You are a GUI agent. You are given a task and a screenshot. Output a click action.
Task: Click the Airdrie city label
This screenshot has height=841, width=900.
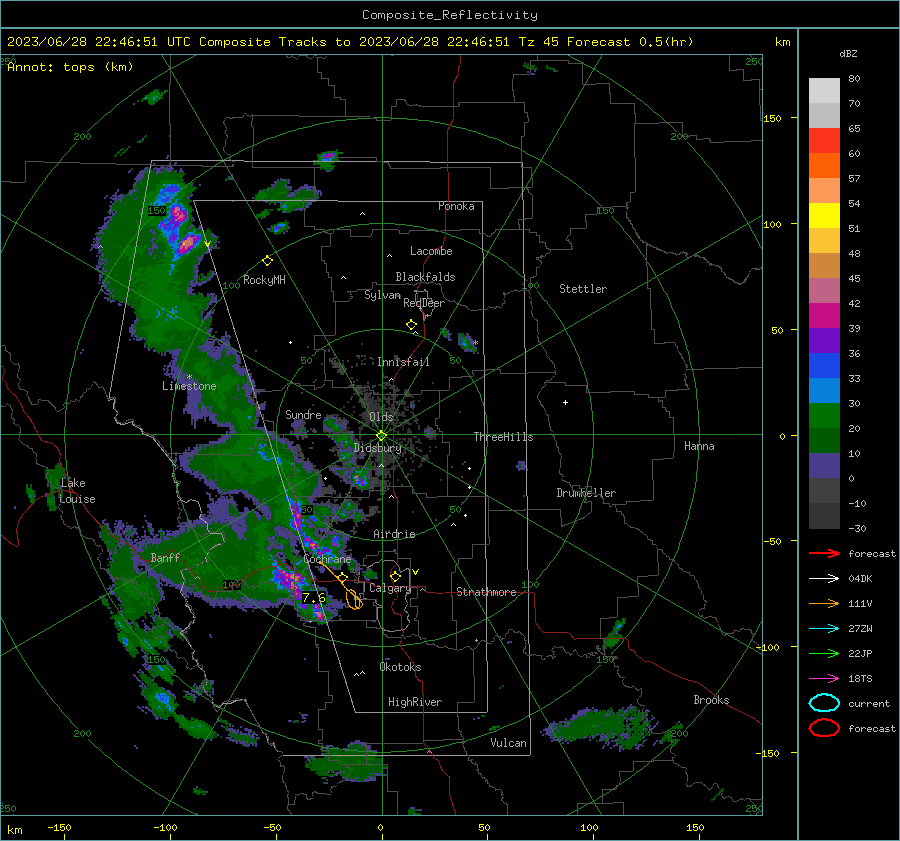(x=394, y=534)
